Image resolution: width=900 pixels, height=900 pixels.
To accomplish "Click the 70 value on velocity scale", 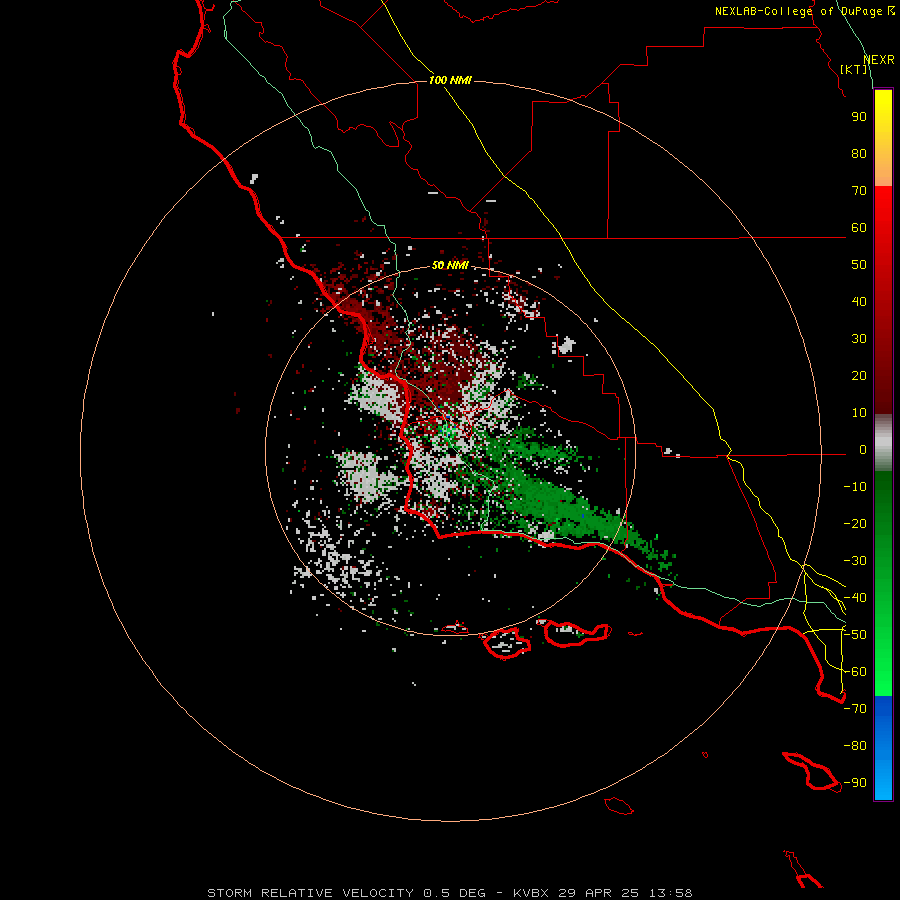I will (859, 191).
